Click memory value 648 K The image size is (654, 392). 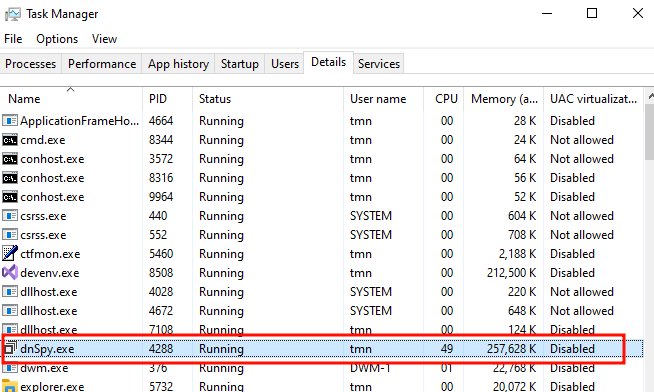click(522, 311)
